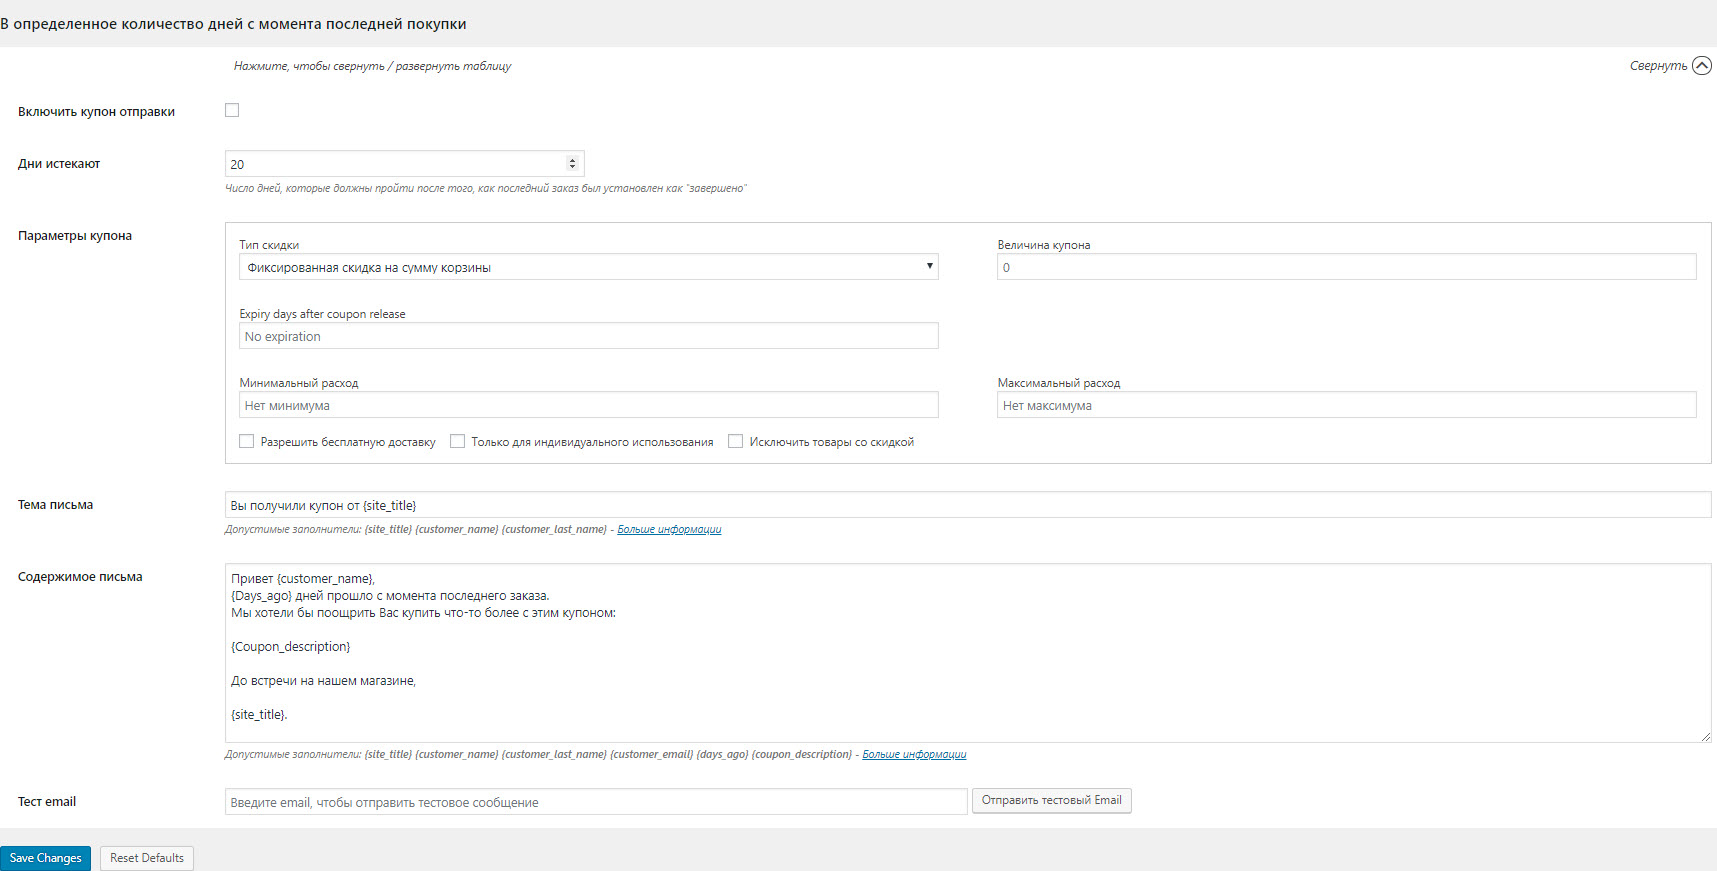Click the 'Минимальный расход' input field
1717x871 pixels.
(588, 405)
